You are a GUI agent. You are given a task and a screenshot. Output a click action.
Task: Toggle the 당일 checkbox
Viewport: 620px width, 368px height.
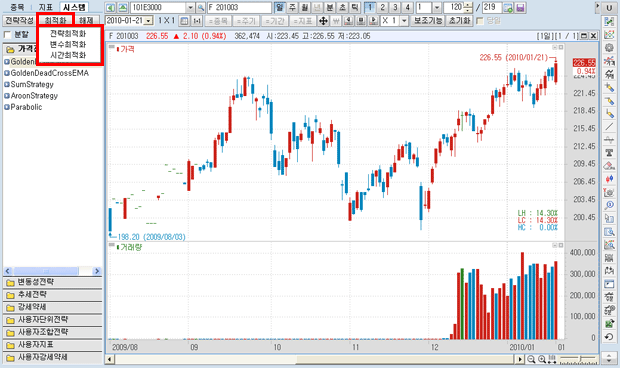(x=480, y=21)
